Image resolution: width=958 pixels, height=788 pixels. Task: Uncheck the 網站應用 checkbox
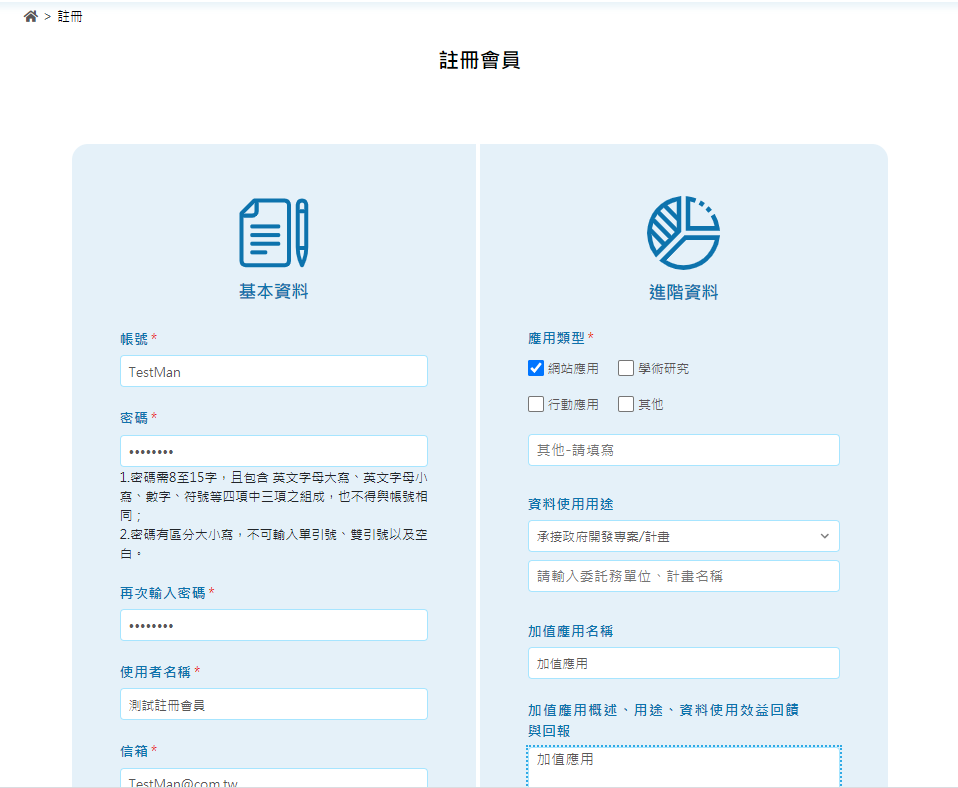click(536, 368)
